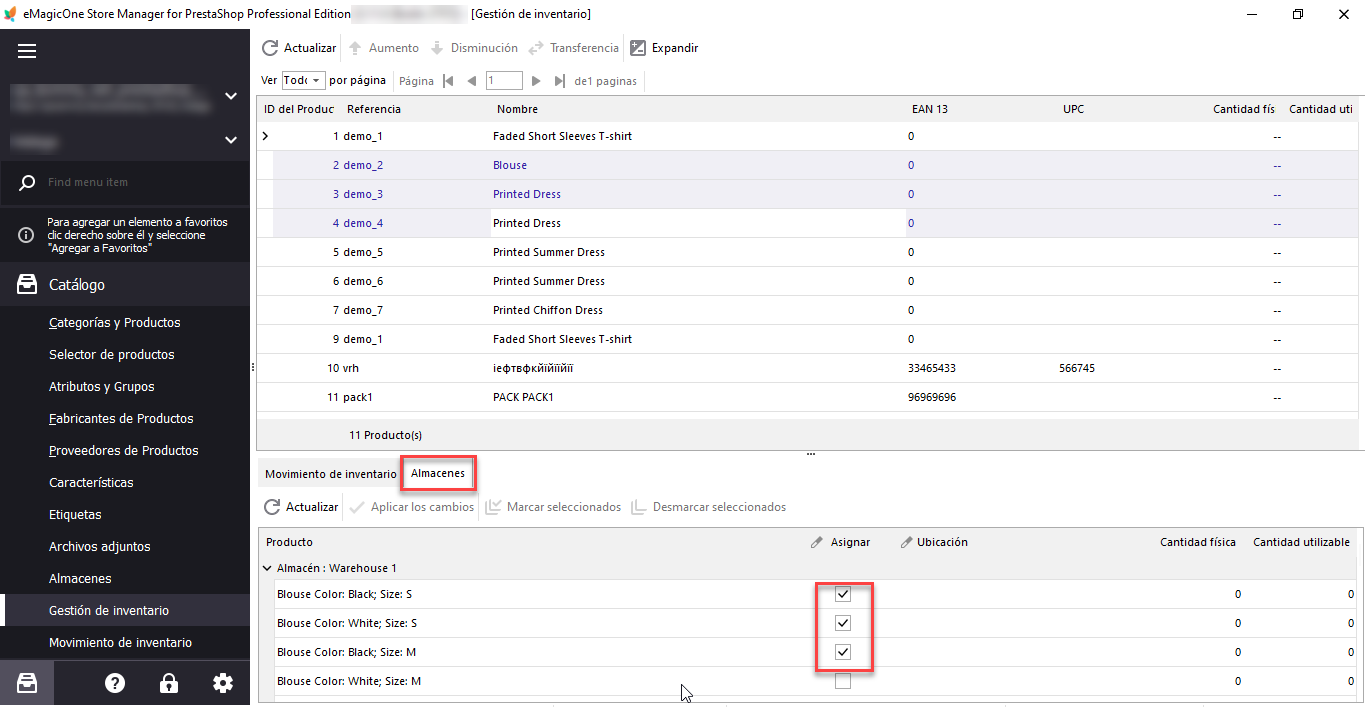Uncheck Asignar for Blouse Black Size S
The width and height of the screenshot is (1365, 707).
(x=843, y=594)
